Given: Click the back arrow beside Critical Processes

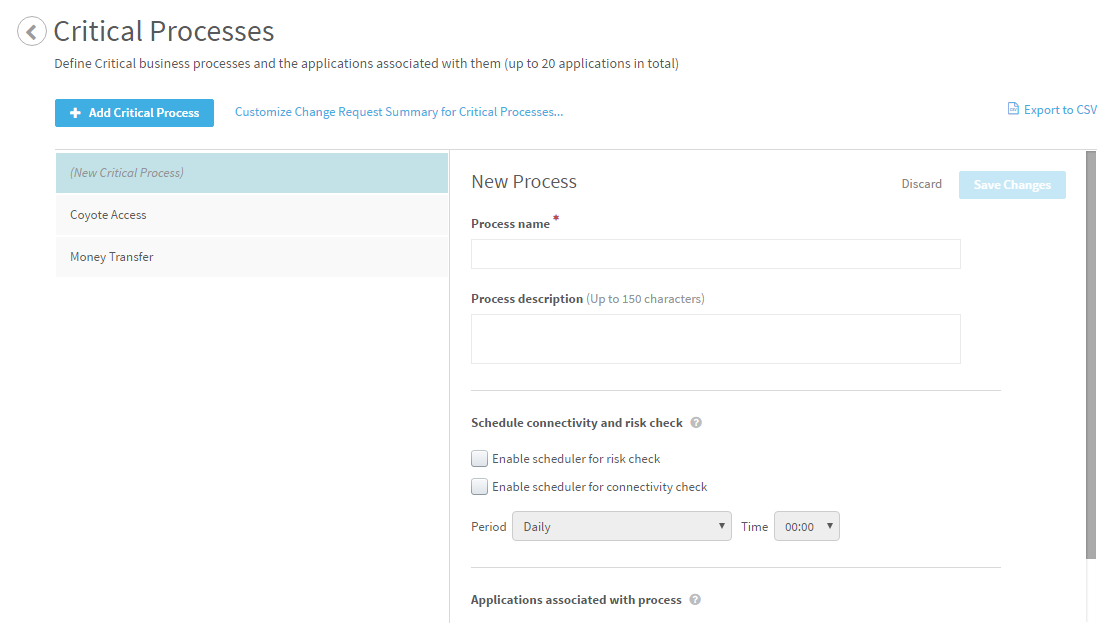Looking at the screenshot, I should tap(32, 32).
